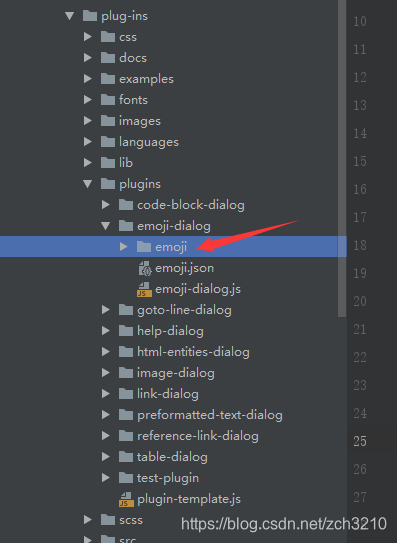Click the project tree vertical scrollbar thumb

(342, 158)
